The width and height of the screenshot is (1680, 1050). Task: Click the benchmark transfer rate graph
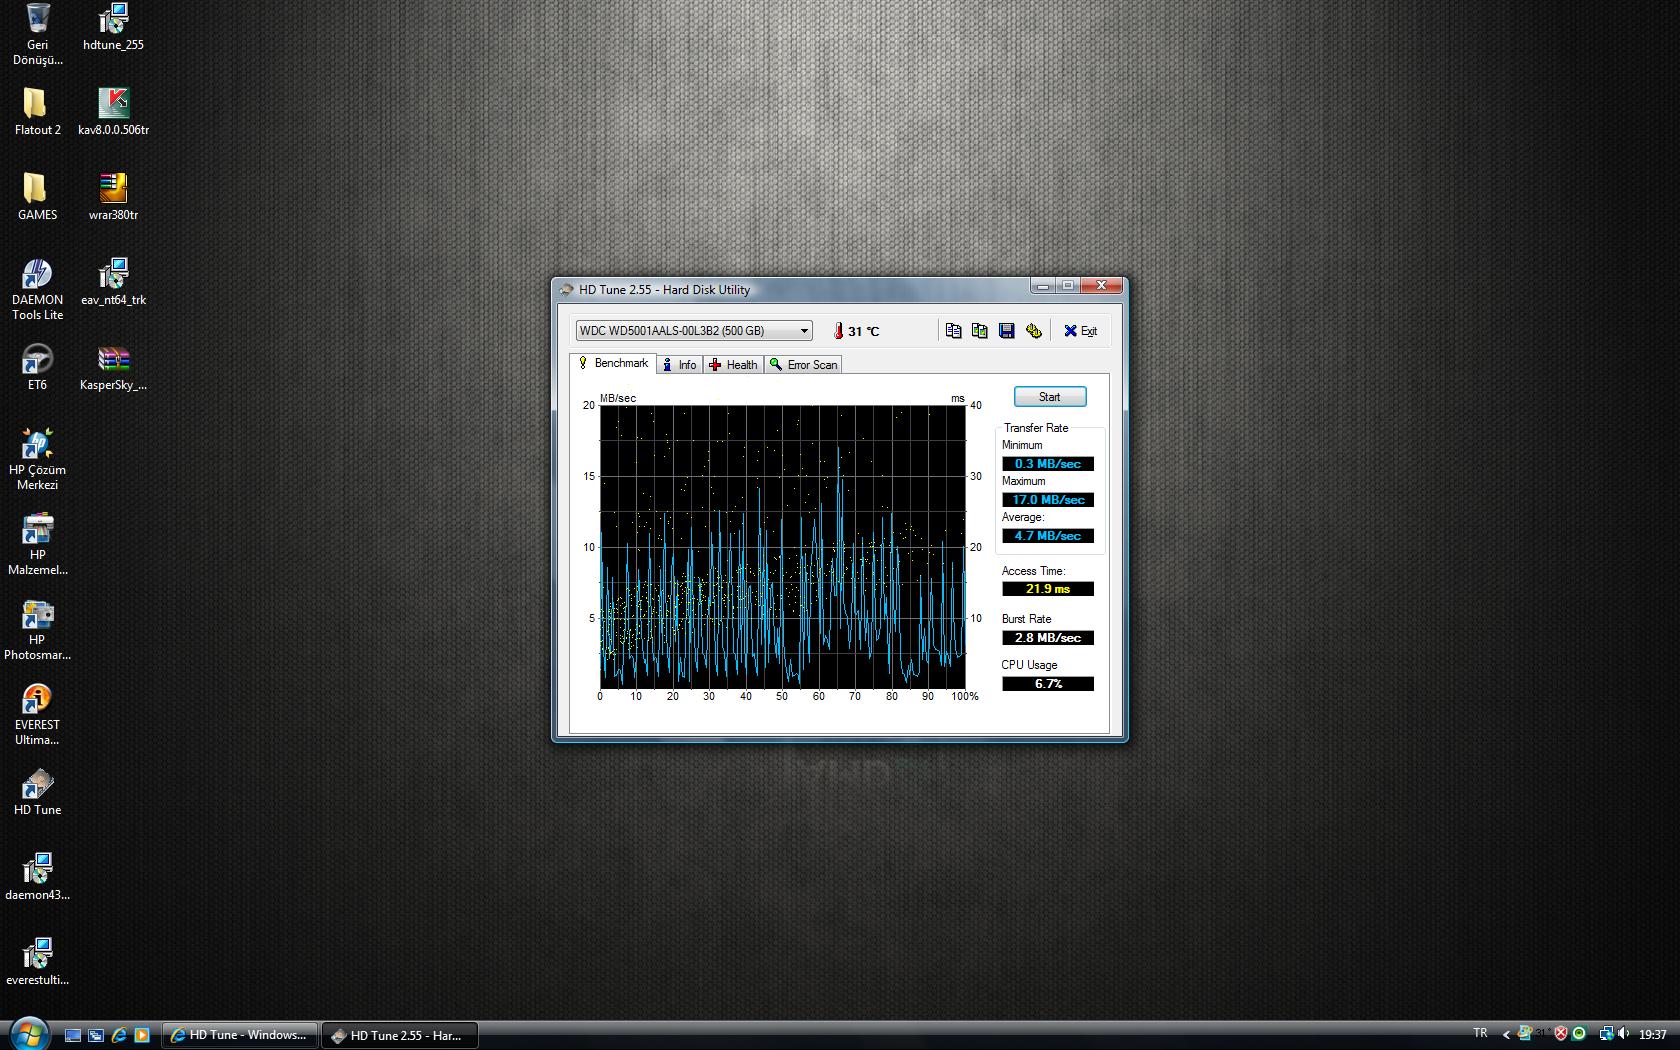pos(783,546)
